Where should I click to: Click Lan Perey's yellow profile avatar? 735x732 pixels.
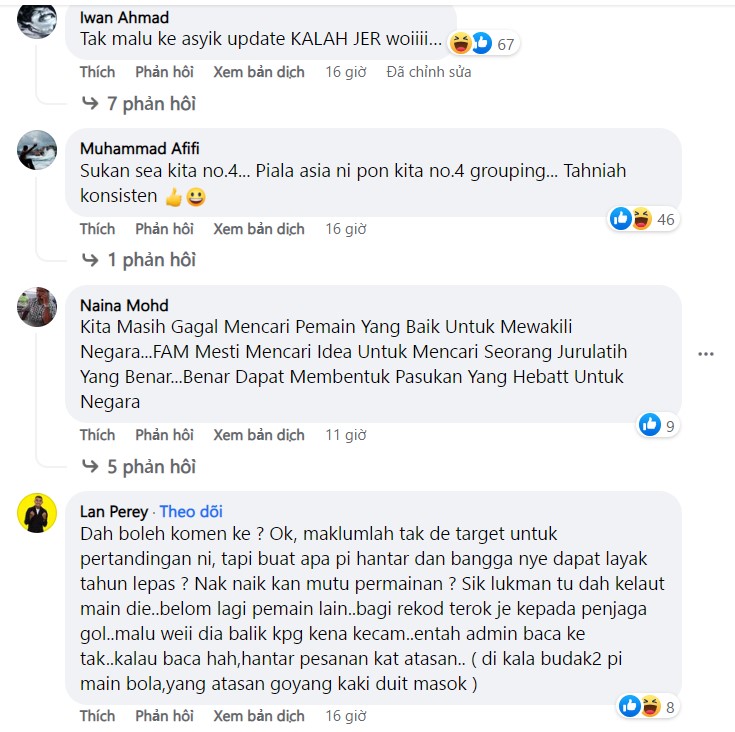(37, 513)
